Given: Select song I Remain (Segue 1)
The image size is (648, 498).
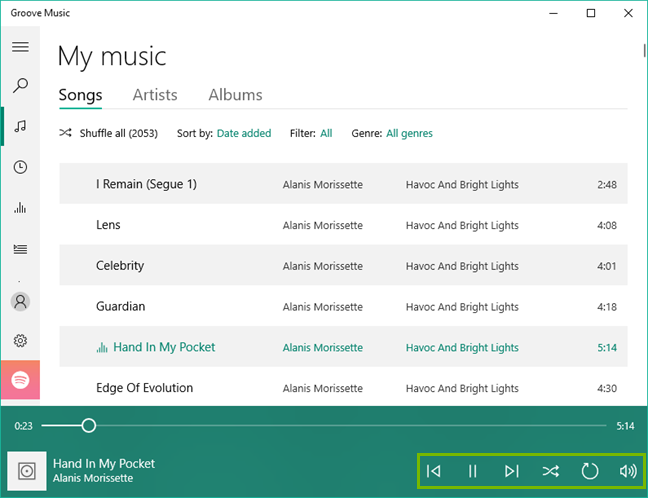Looking at the screenshot, I should pyautogui.click(x=343, y=183).
